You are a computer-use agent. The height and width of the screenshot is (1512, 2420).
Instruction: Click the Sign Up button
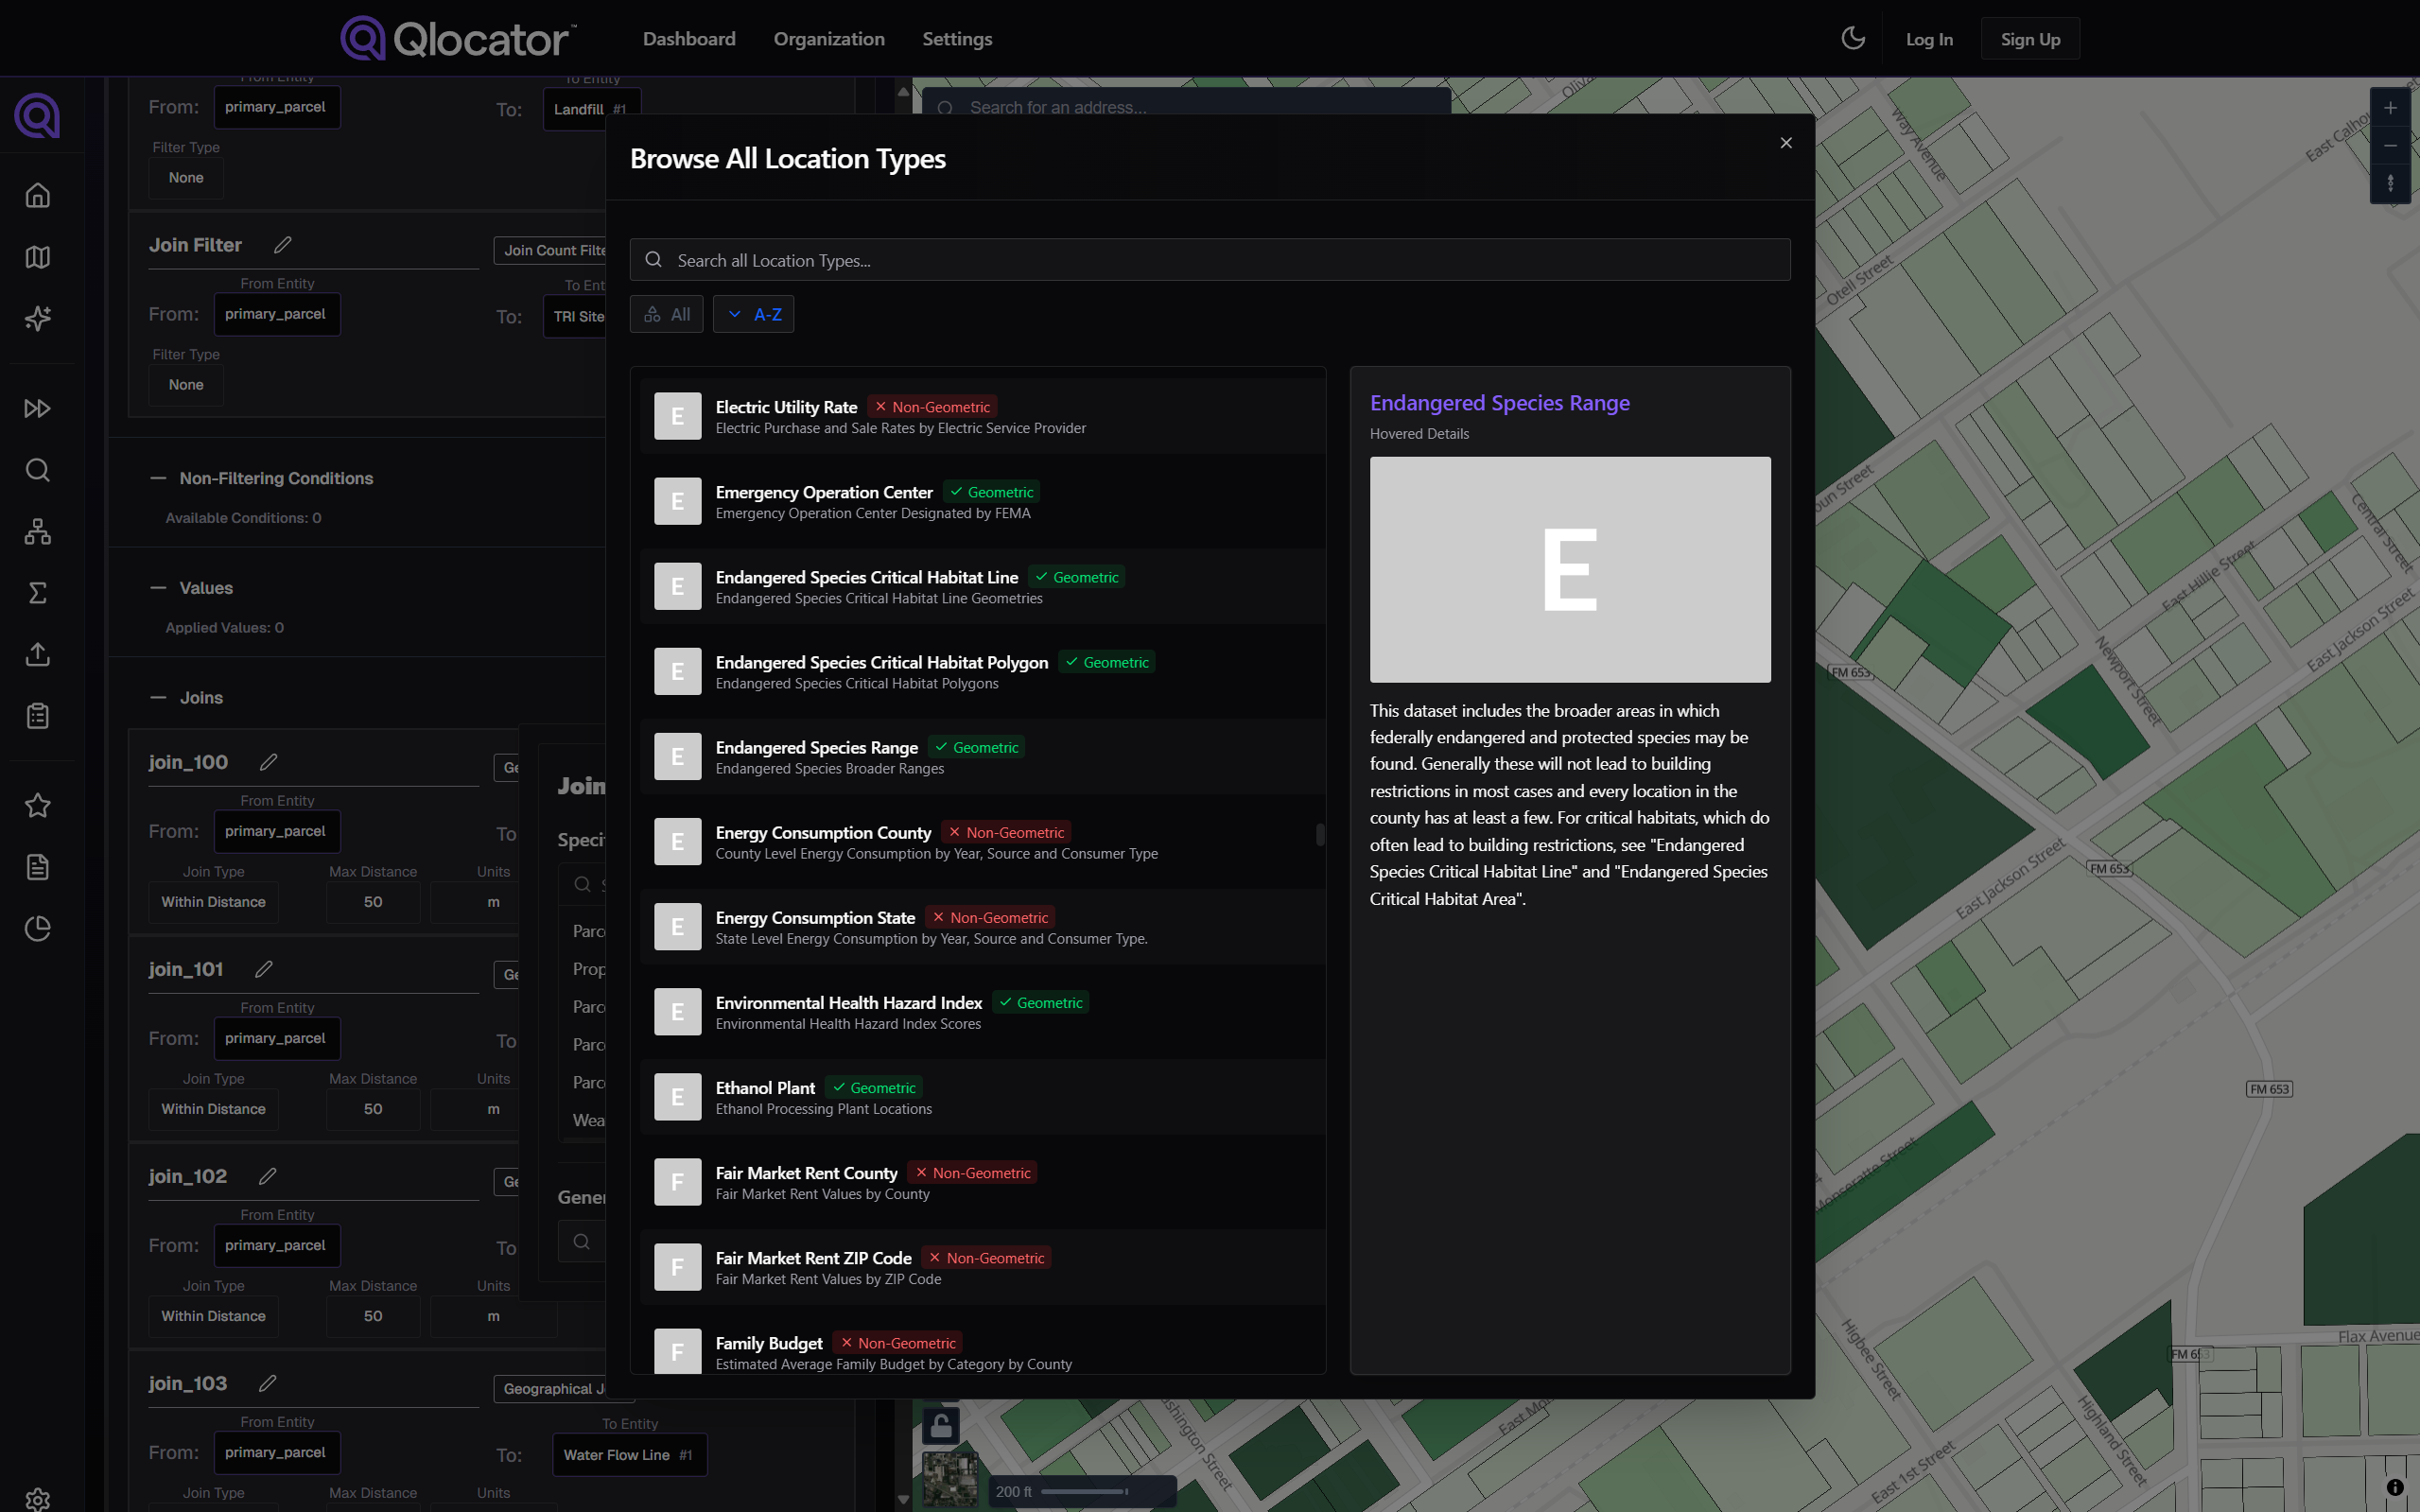pyautogui.click(x=2030, y=38)
